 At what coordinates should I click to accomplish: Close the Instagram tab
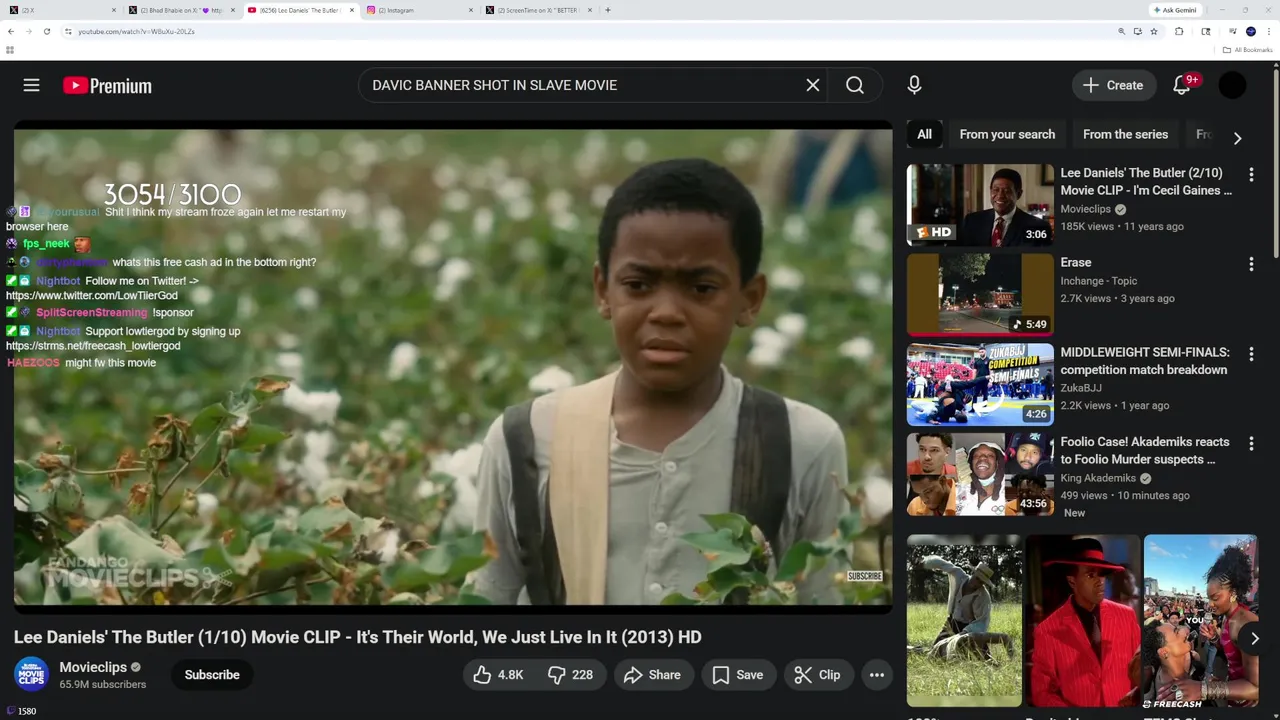pyautogui.click(x=470, y=10)
